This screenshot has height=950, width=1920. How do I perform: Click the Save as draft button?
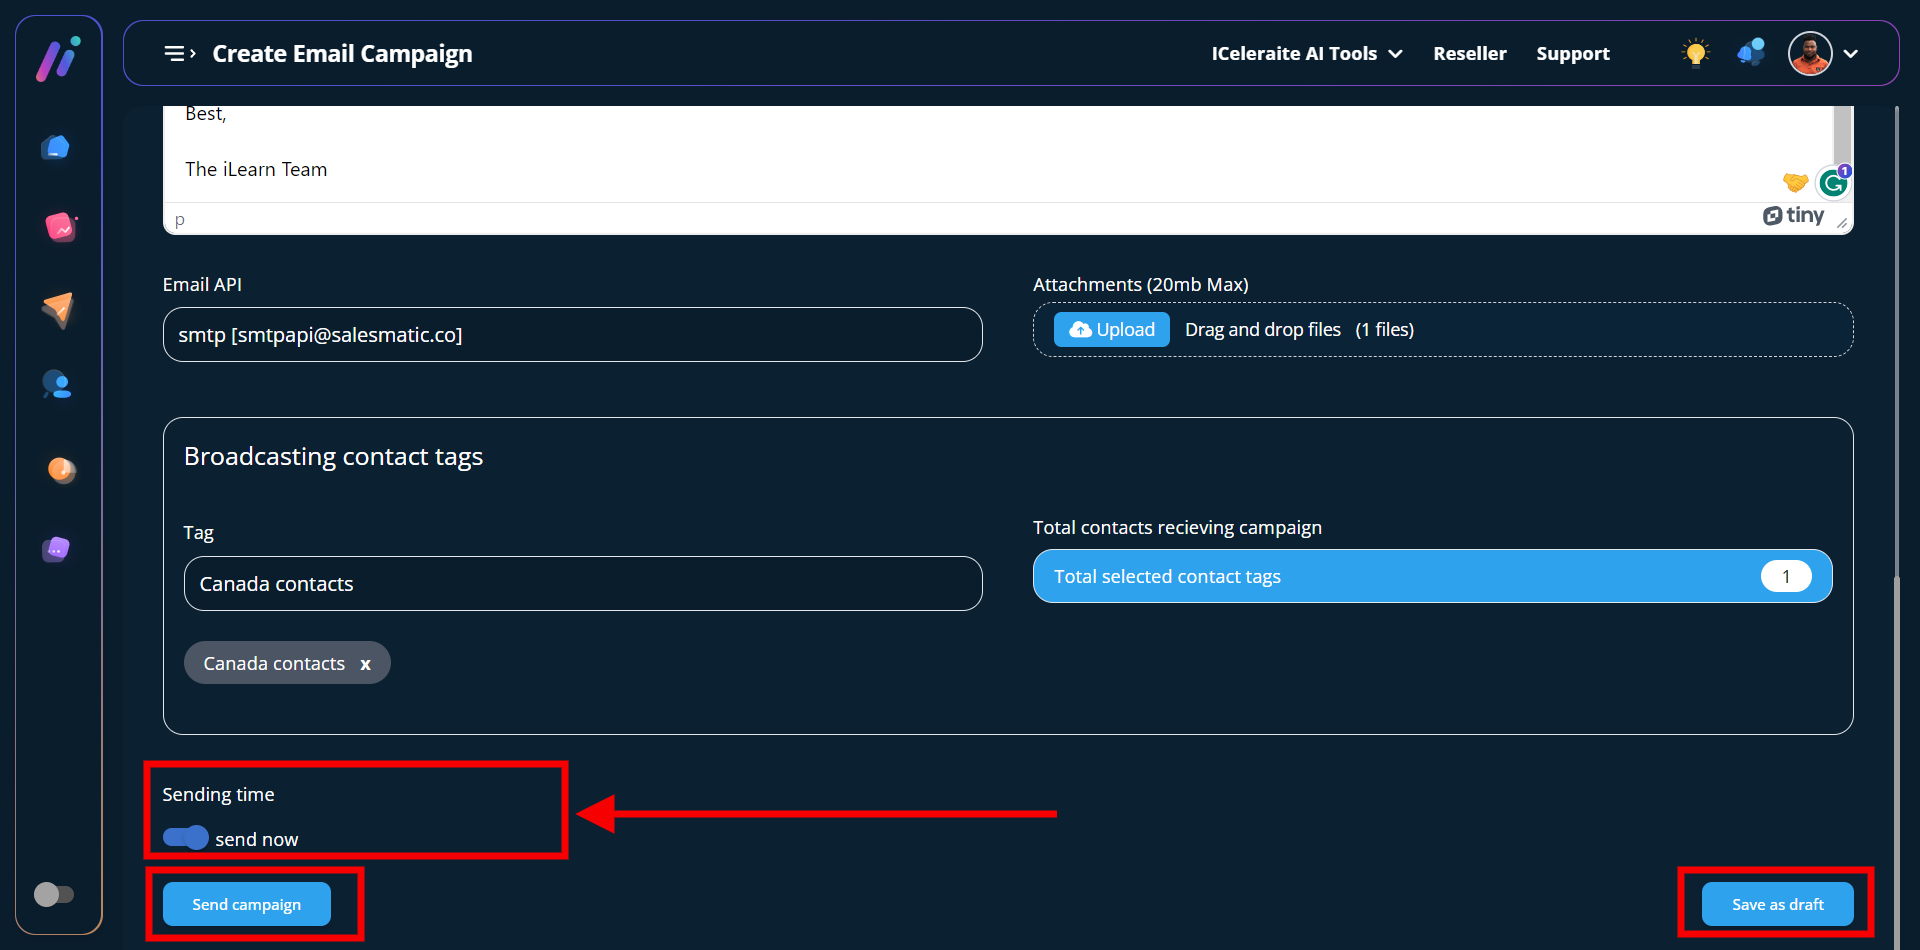1777,904
